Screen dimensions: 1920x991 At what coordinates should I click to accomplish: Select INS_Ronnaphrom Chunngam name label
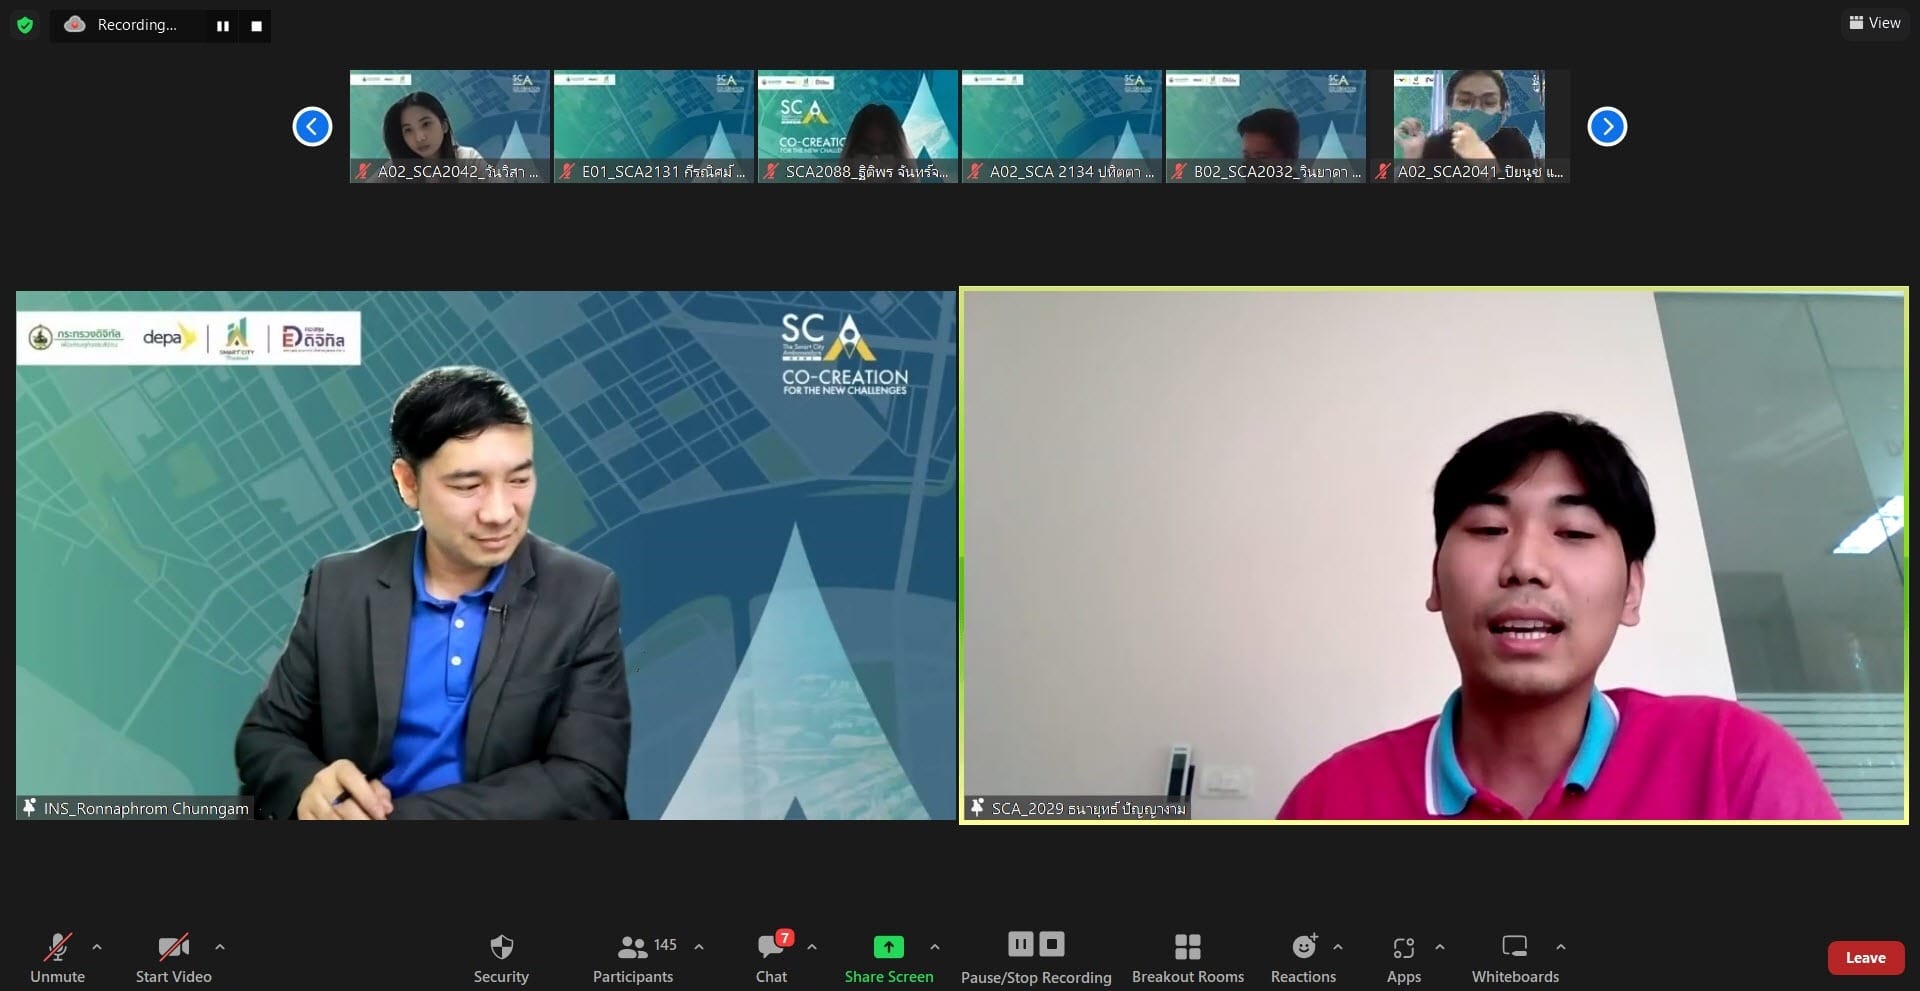tap(146, 808)
